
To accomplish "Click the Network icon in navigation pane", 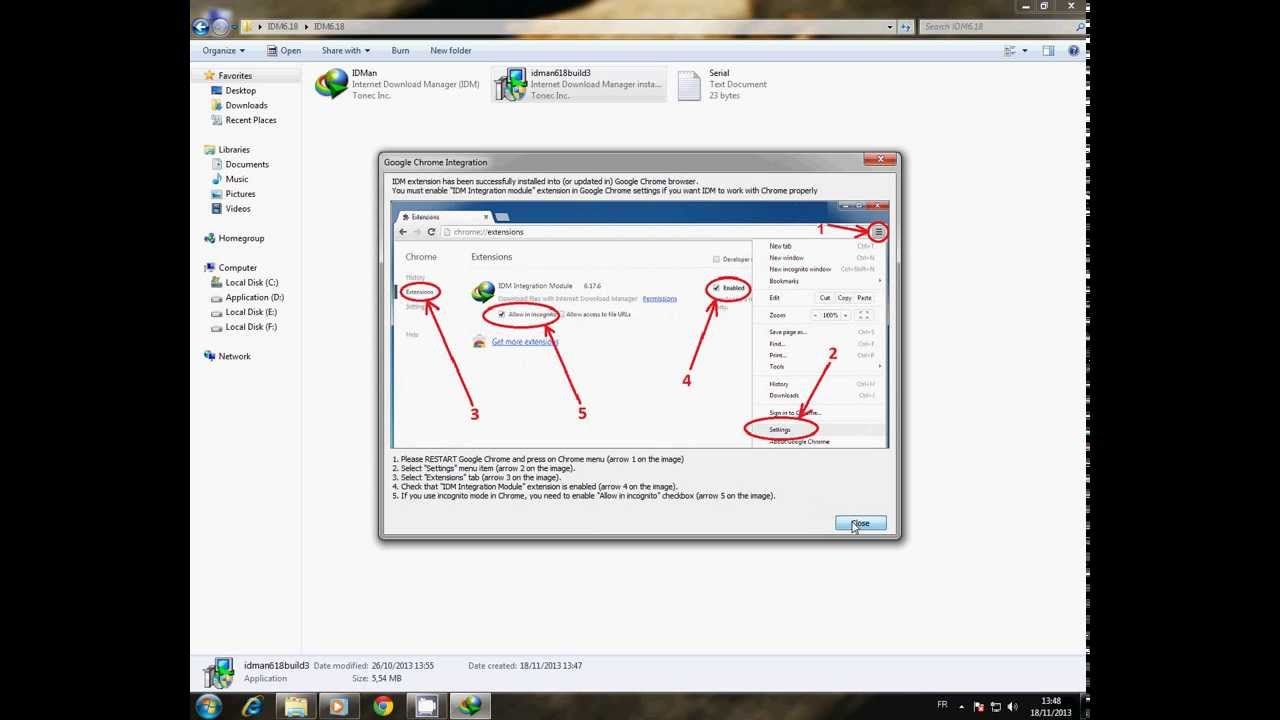I will 210,356.
